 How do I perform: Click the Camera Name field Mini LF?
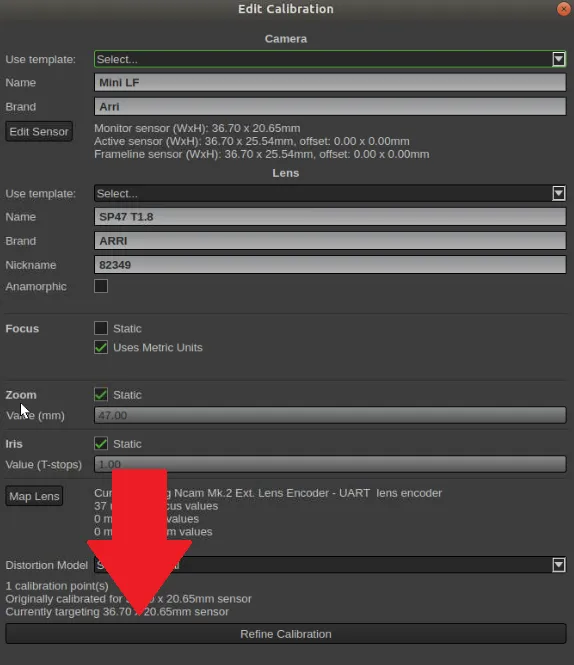point(330,82)
